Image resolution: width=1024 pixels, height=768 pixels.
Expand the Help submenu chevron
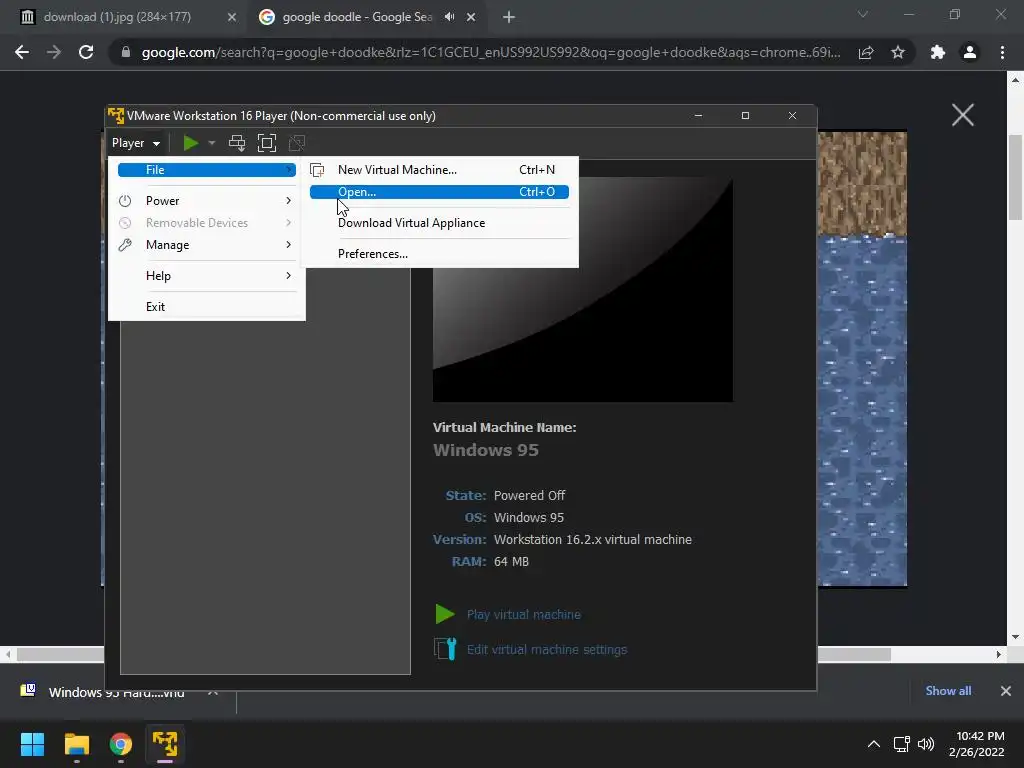[x=289, y=276]
